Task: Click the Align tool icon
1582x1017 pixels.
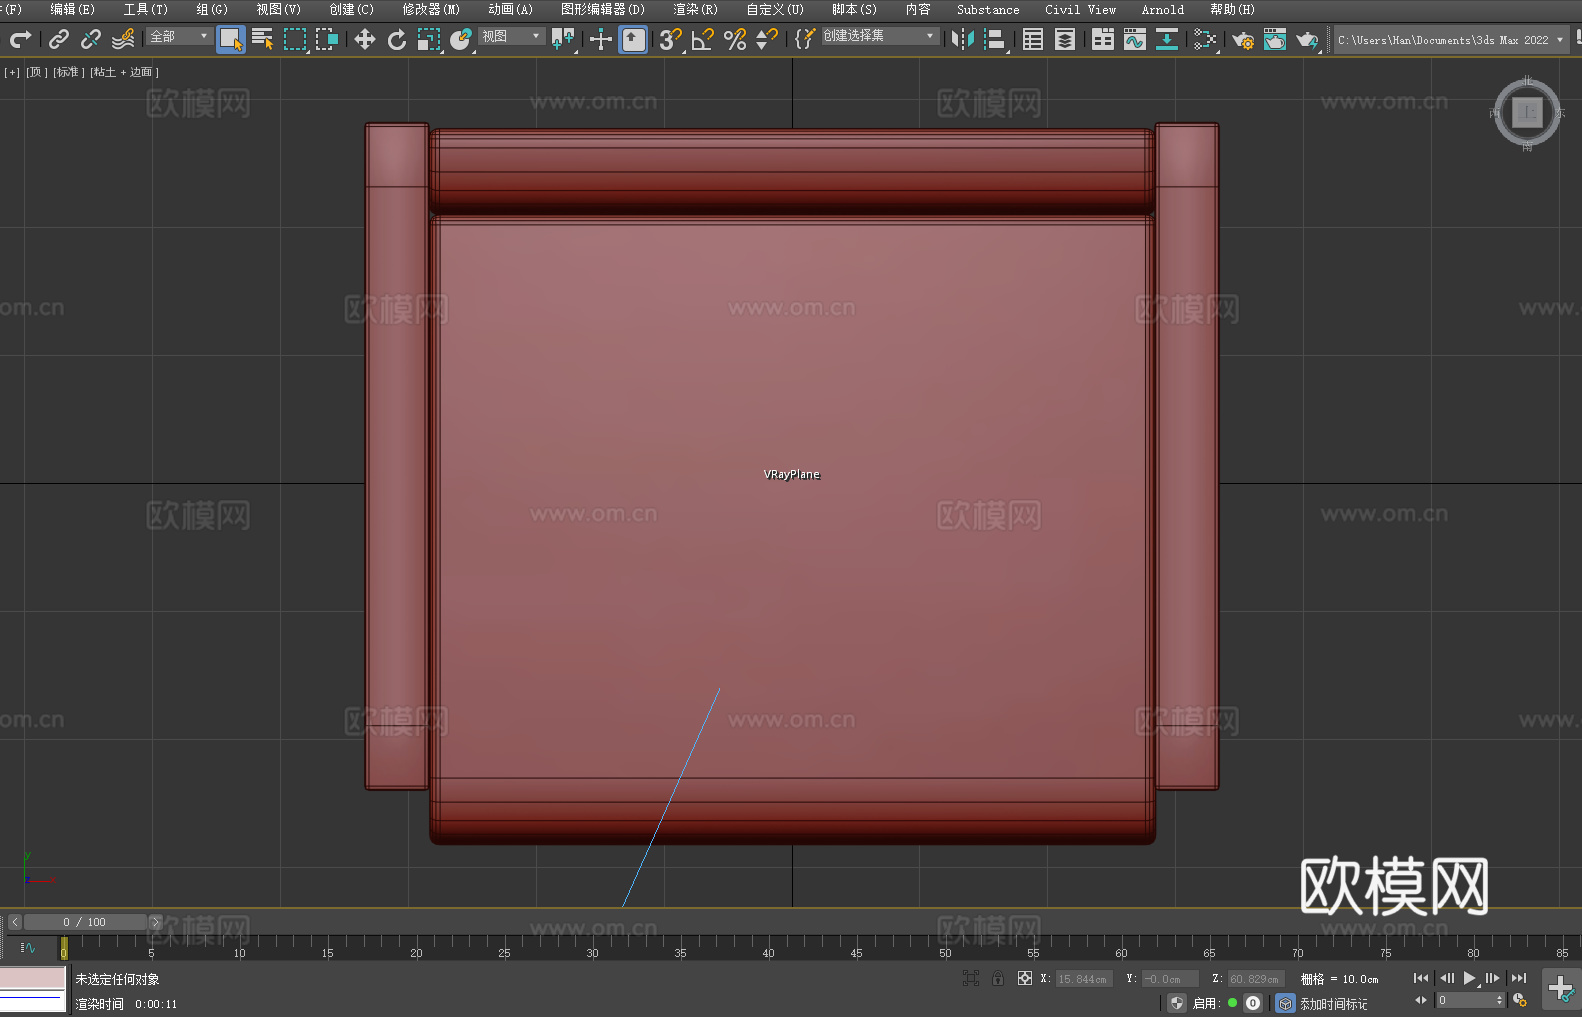Action: coord(995,40)
